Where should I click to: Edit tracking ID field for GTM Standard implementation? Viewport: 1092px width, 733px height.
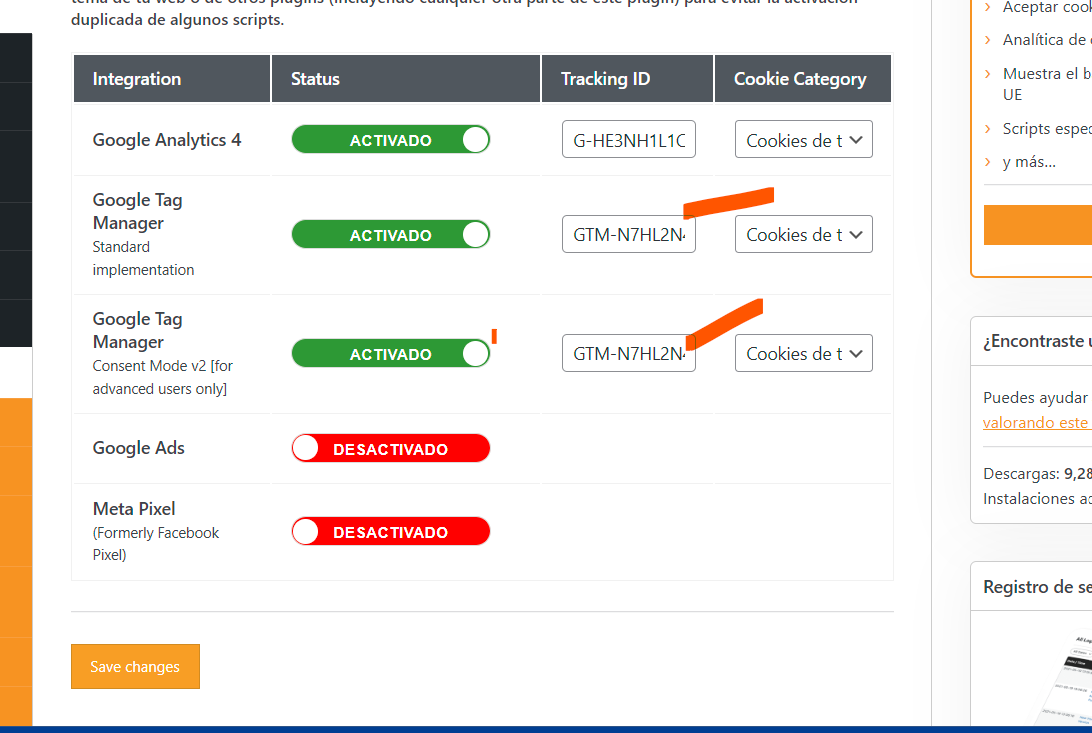(629, 234)
